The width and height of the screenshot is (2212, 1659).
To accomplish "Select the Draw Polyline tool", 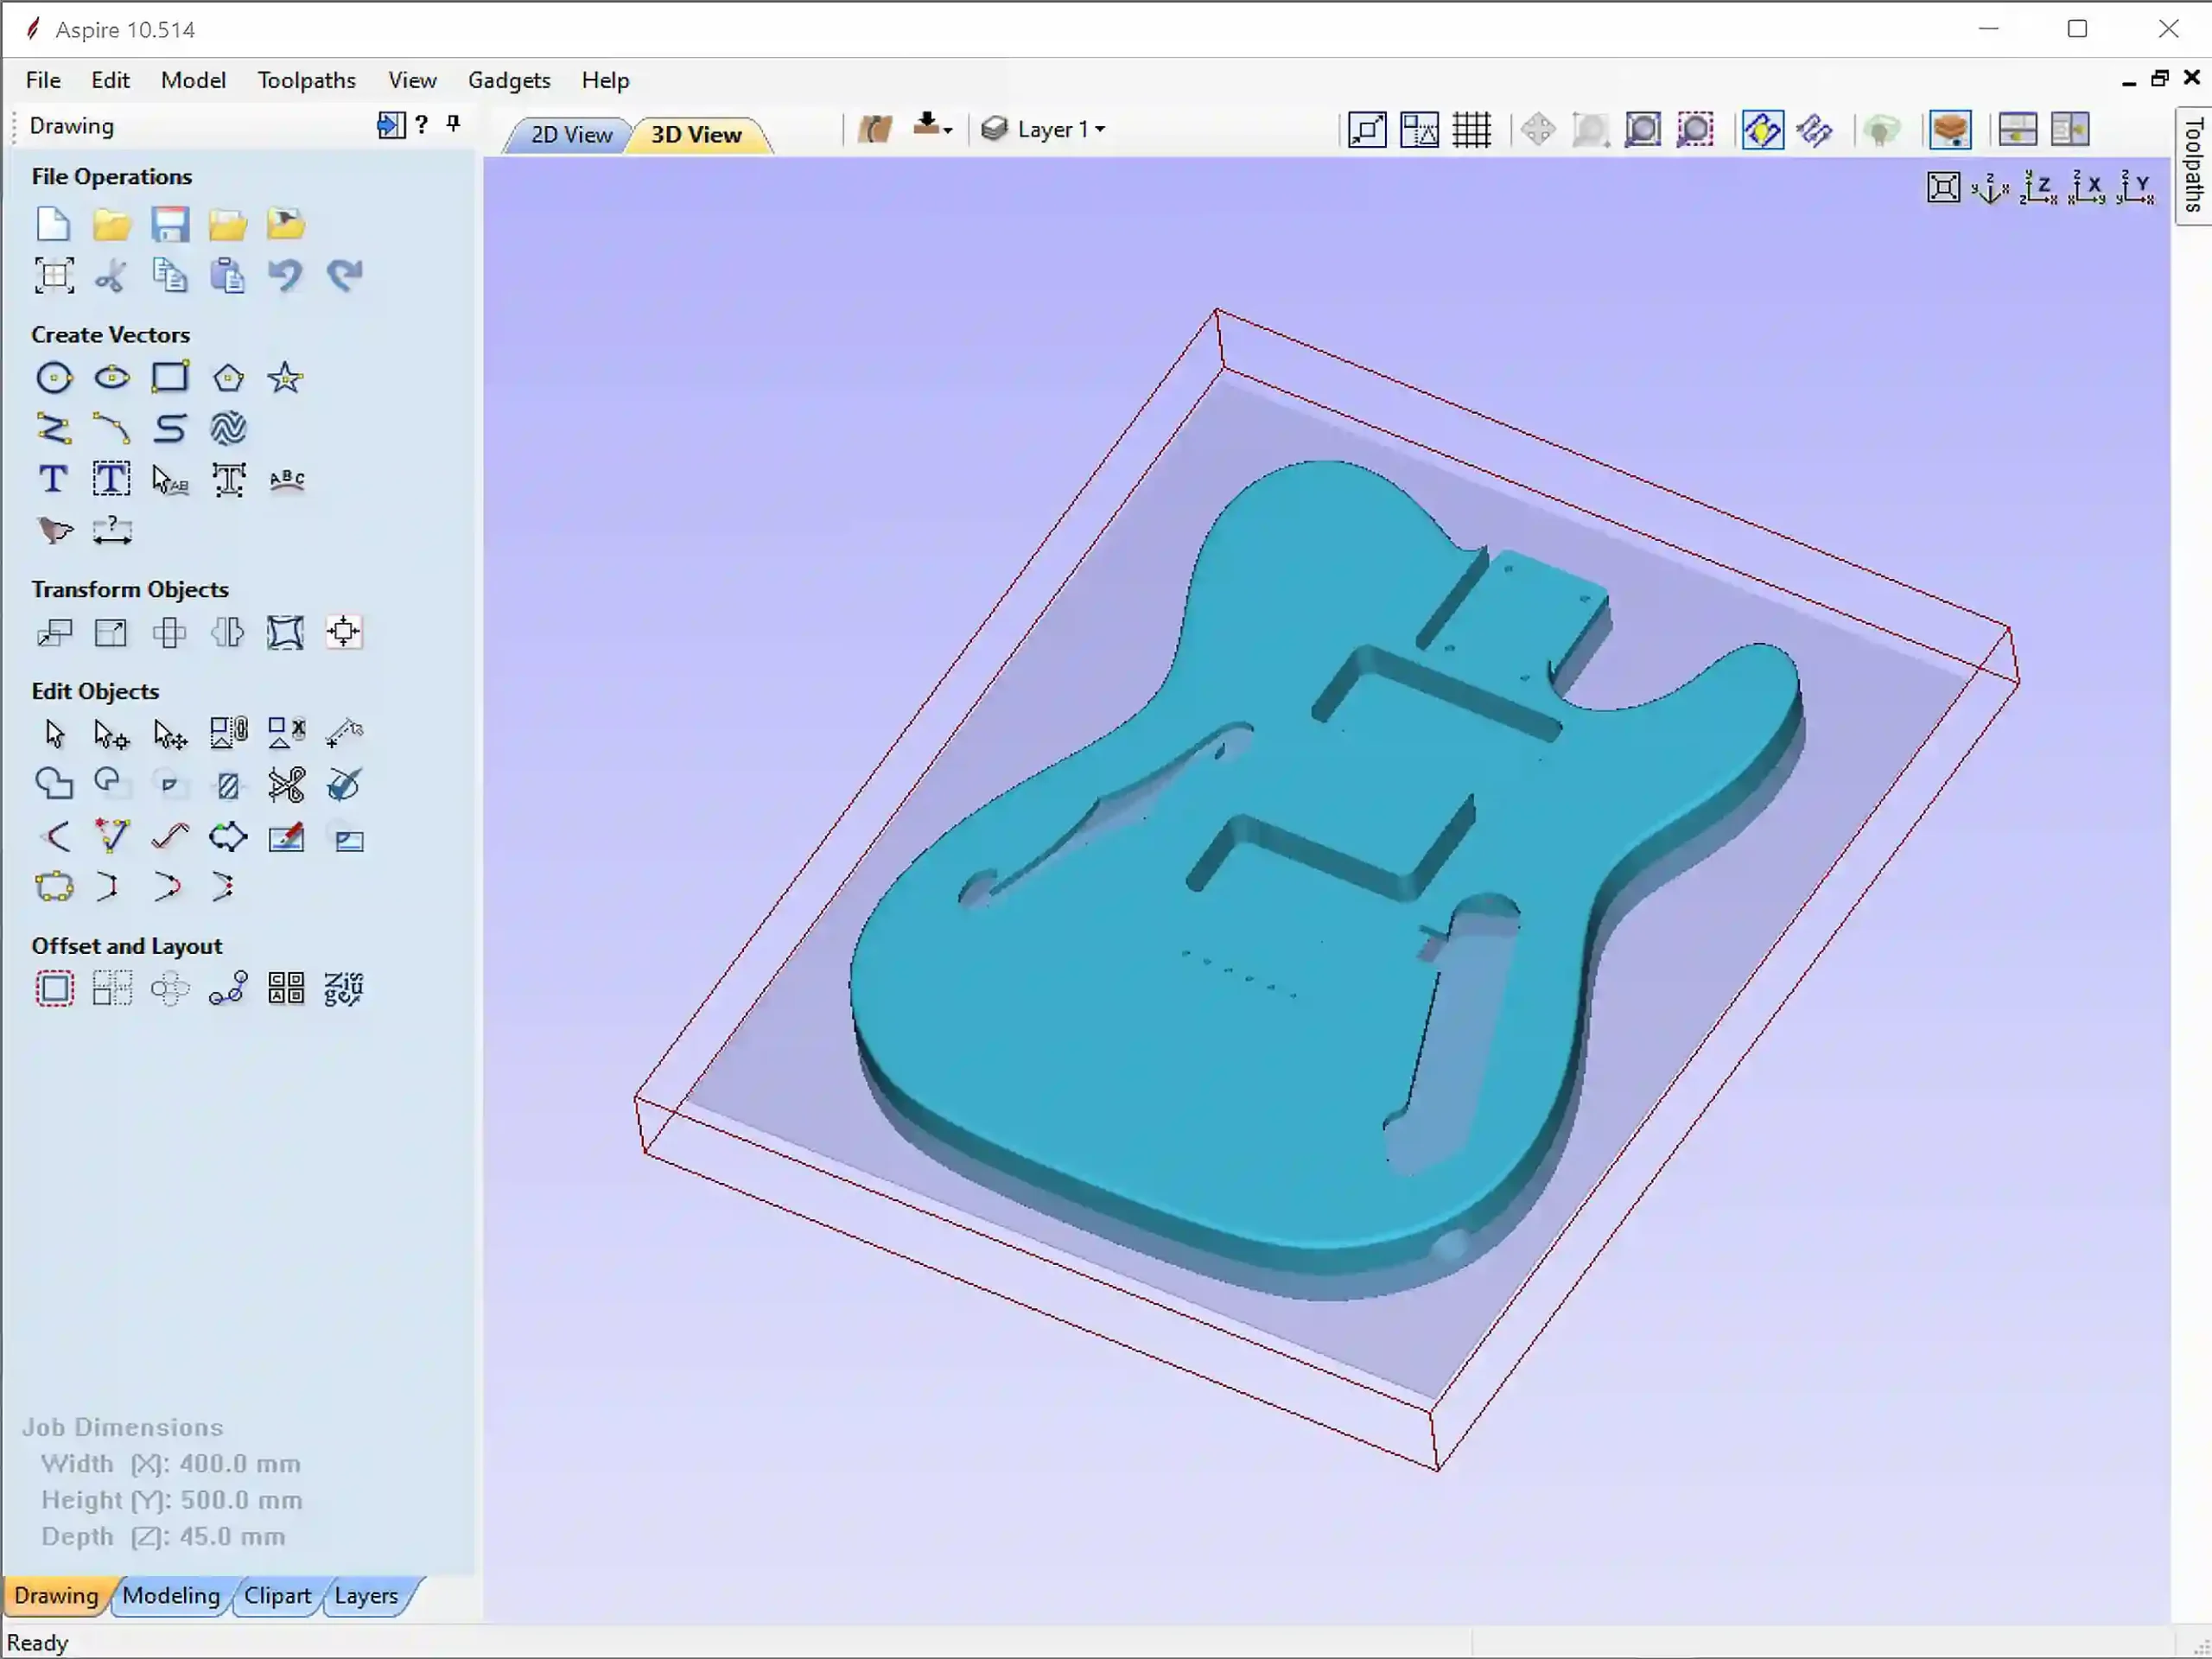I will (x=54, y=429).
